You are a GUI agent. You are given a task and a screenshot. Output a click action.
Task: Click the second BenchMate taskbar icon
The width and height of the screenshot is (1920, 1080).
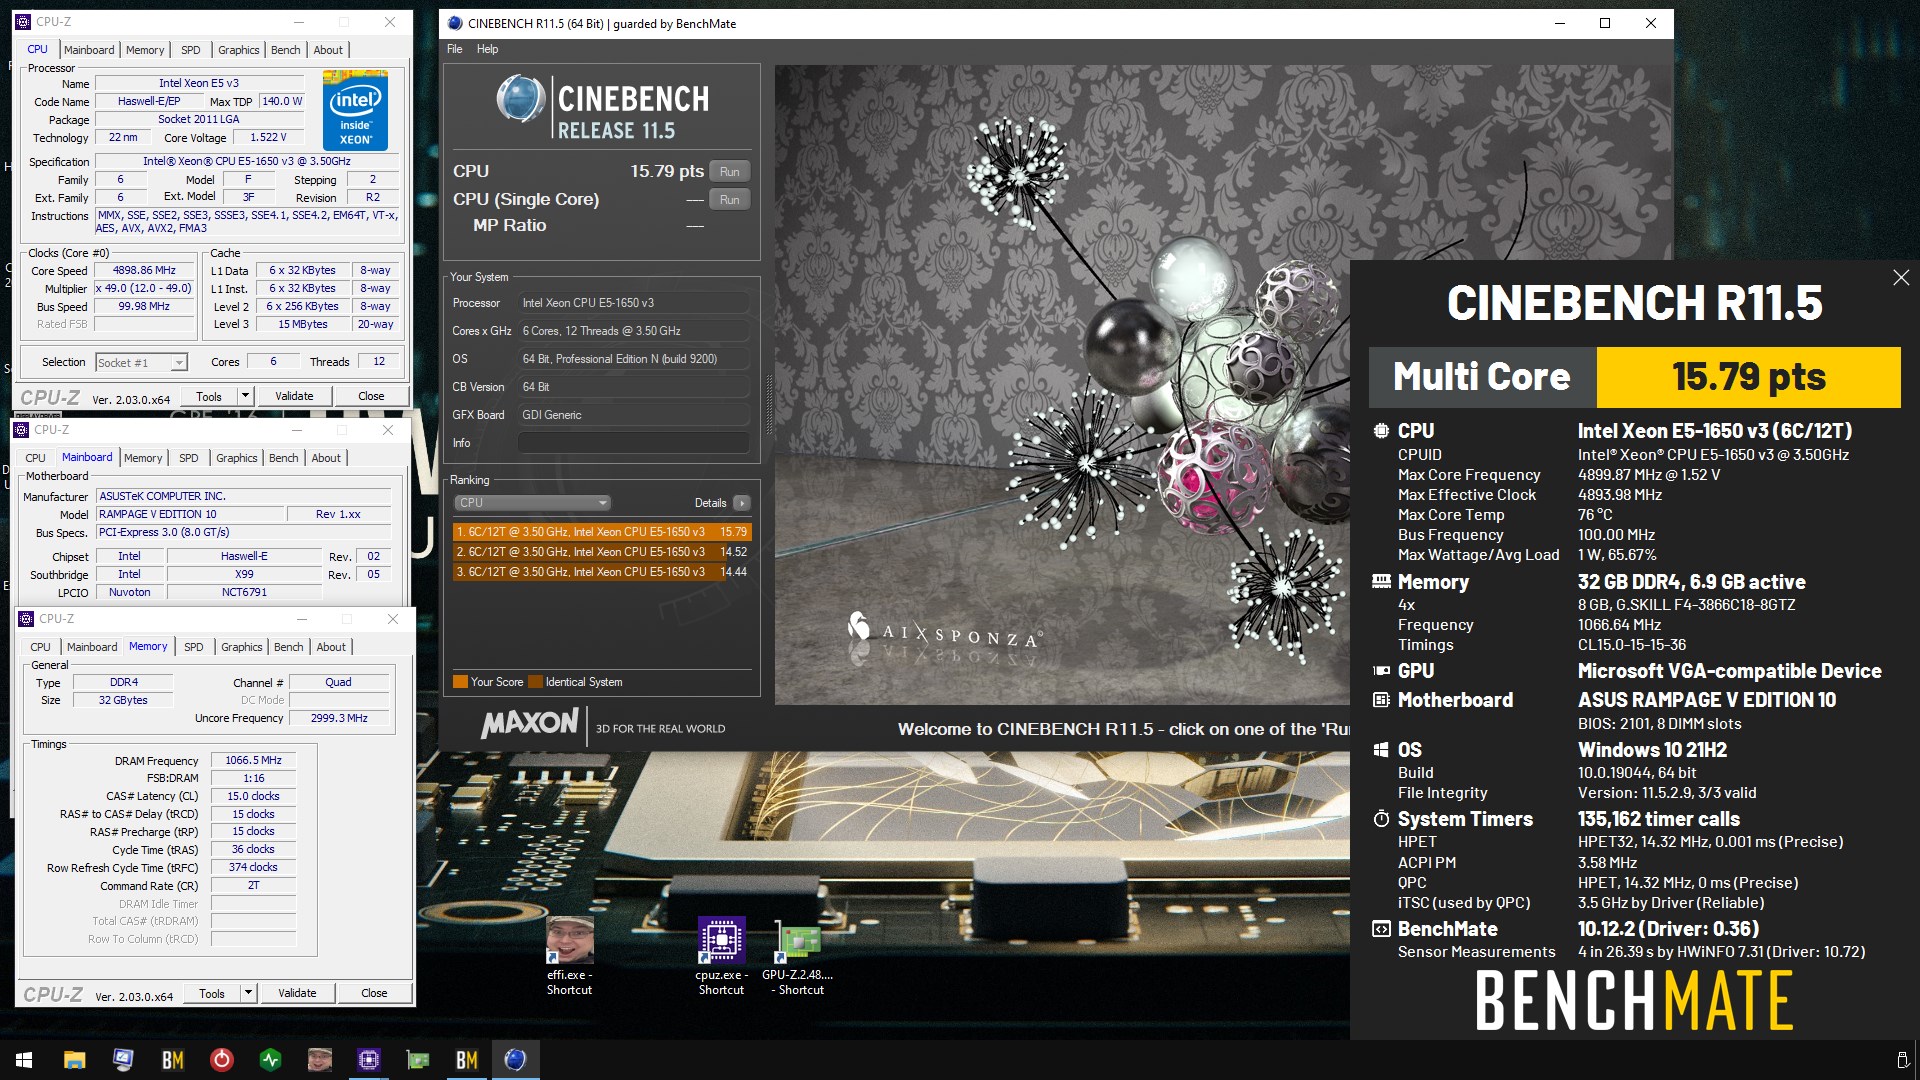[x=466, y=1060]
